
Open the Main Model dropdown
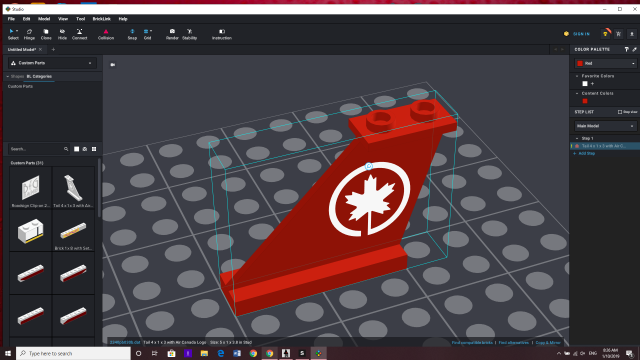(x=605, y=126)
